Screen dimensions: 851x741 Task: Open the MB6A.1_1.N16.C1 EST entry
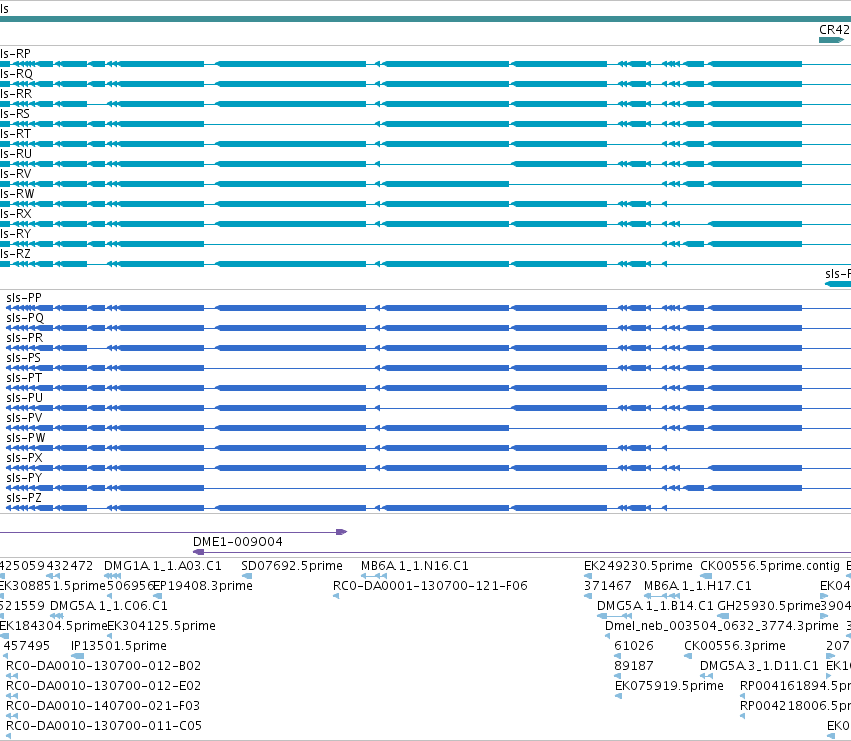click(415, 566)
